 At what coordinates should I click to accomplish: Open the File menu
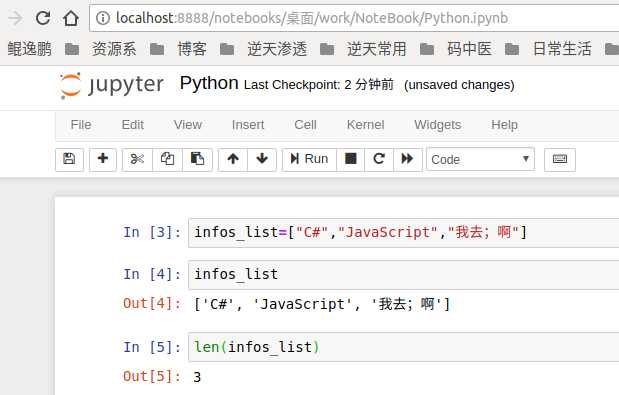[81, 125]
